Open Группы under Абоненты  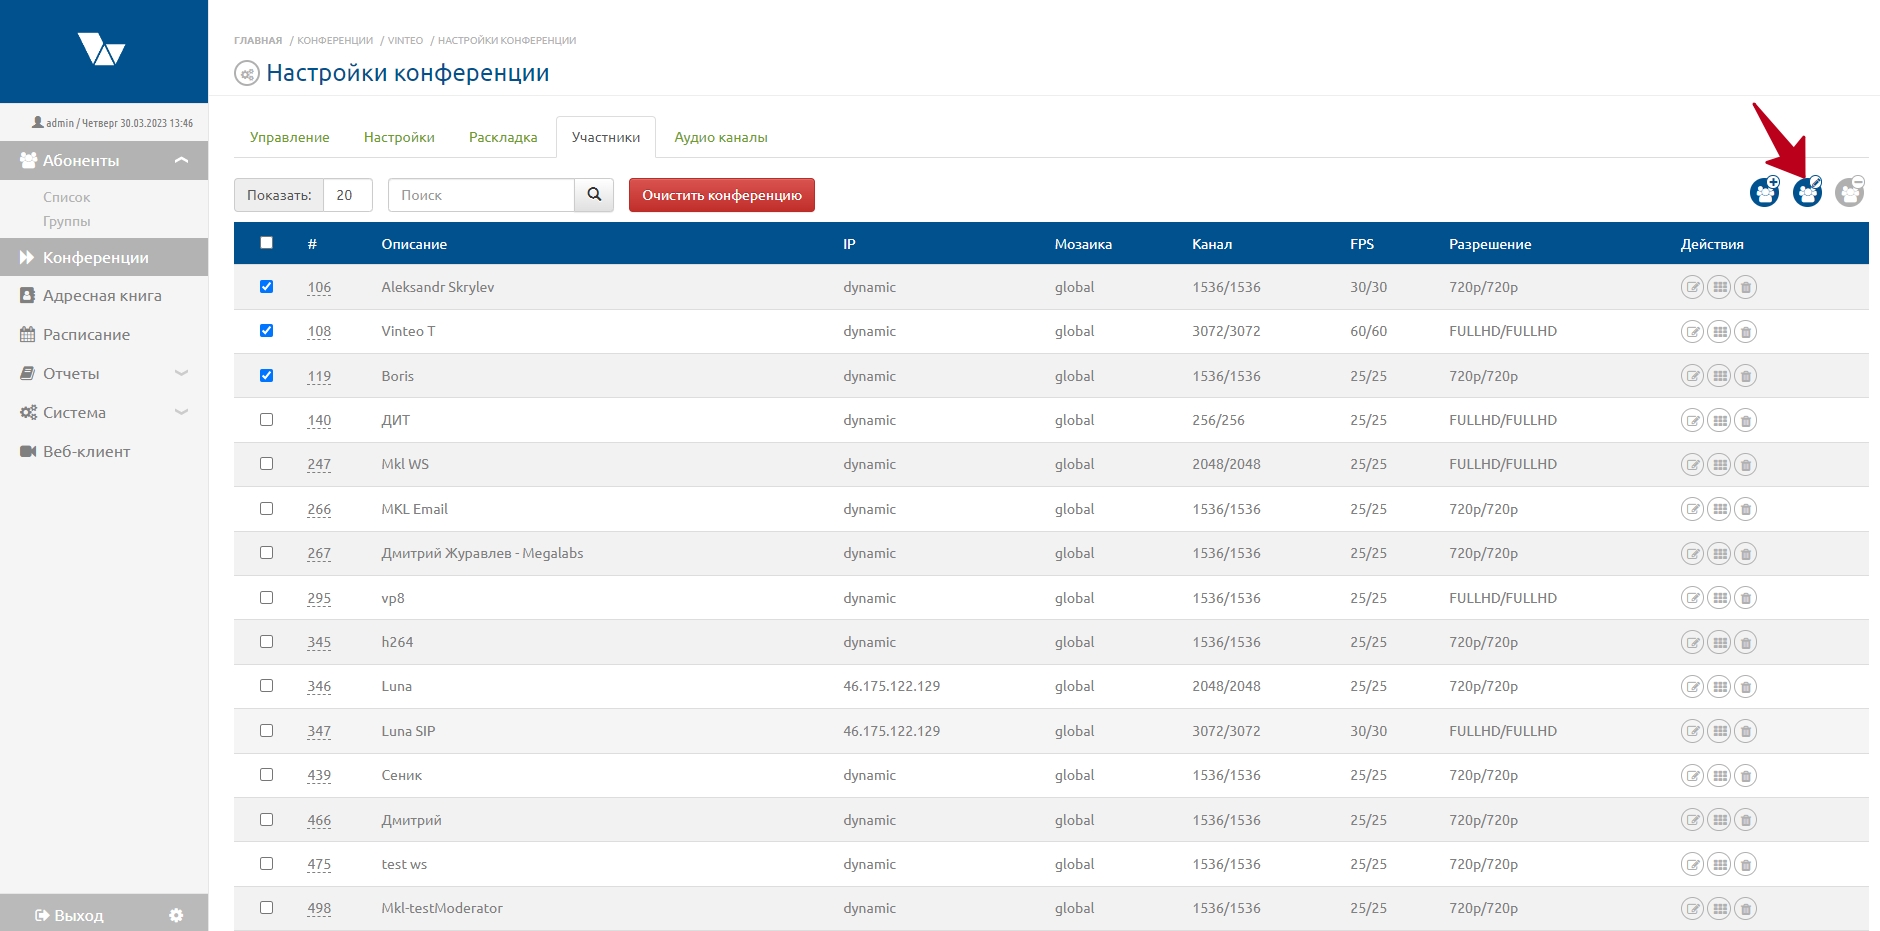click(x=67, y=221)
